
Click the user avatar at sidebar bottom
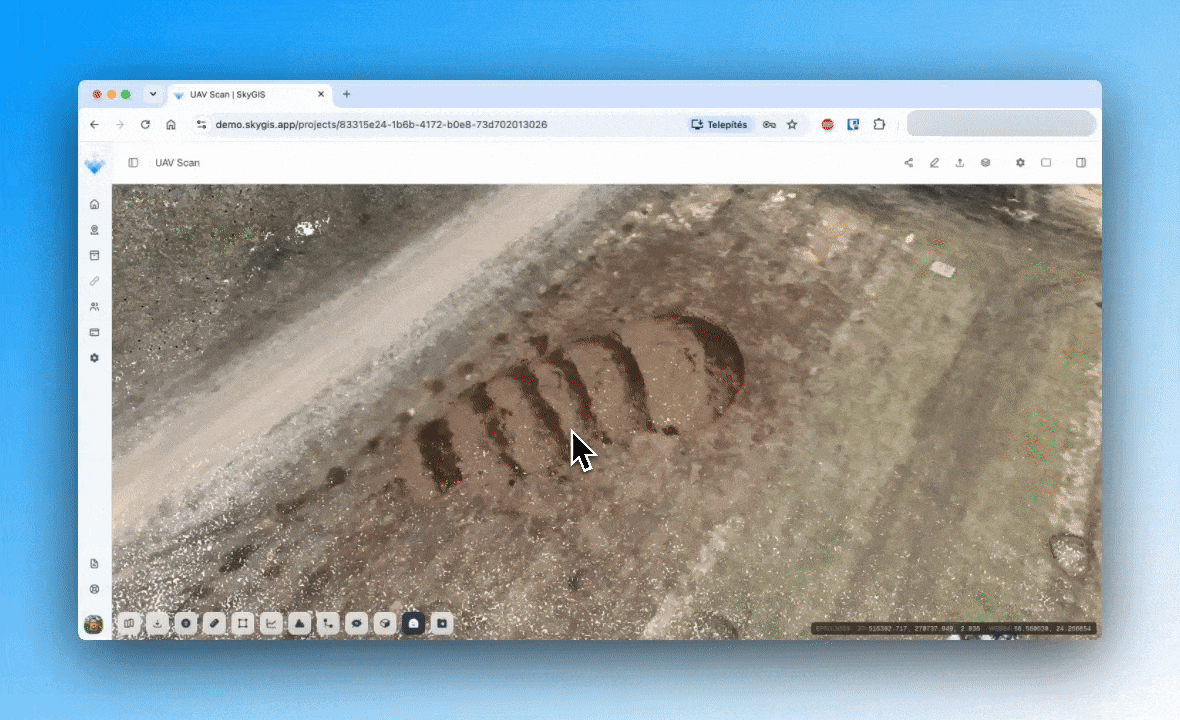coord(94,624)
